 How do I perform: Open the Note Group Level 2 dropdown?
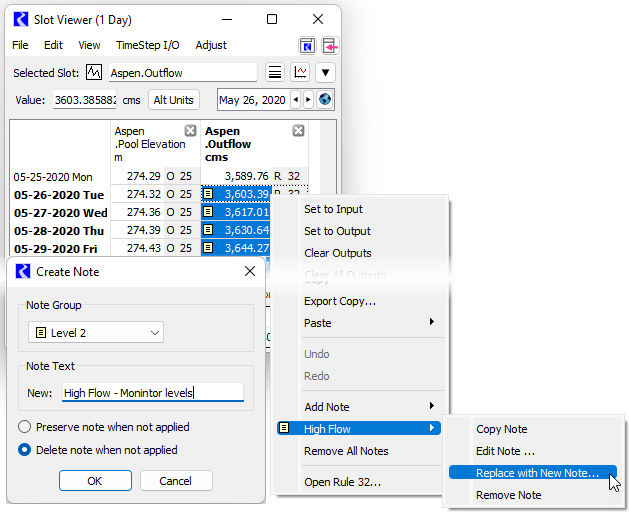pos(96,332)
